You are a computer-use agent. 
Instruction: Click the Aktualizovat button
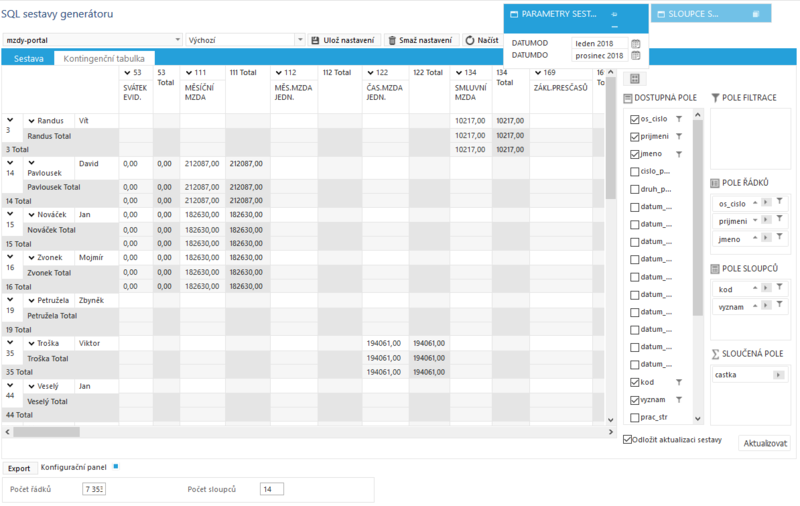tap(765, 443)
